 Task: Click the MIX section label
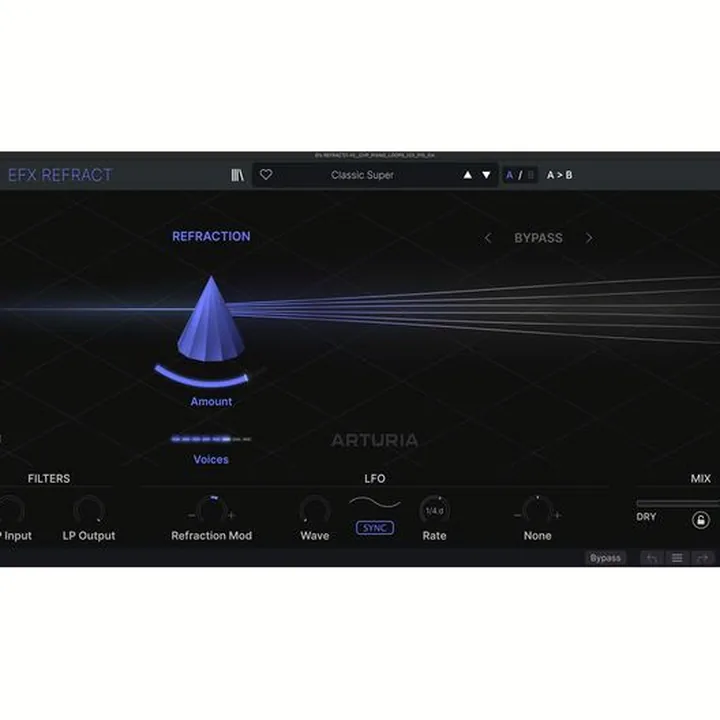[x=701, y=479]
